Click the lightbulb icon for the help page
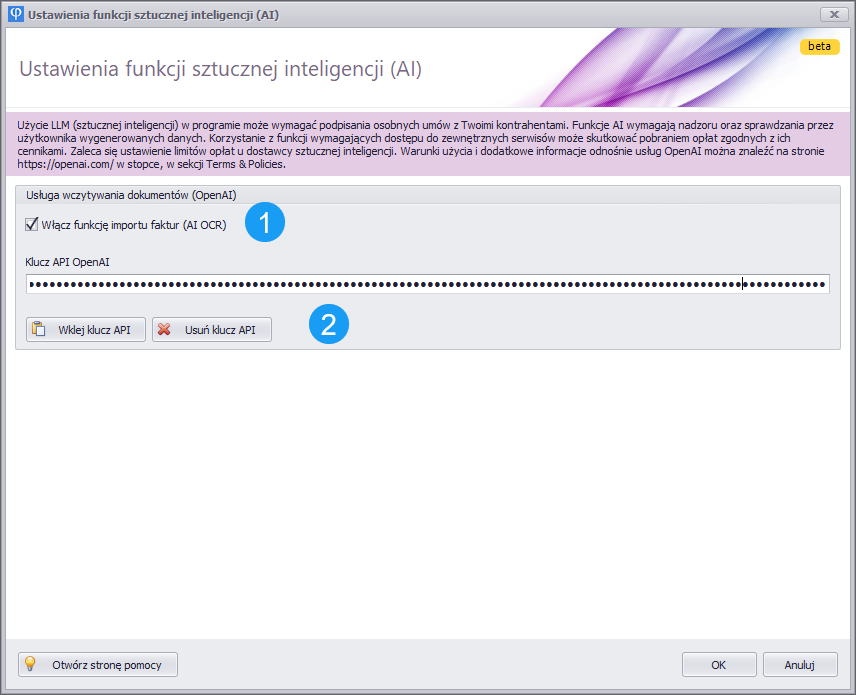Image resolution: width=856 pixels, height=695 pixels. pyautogui.click(x=31, y=664)
